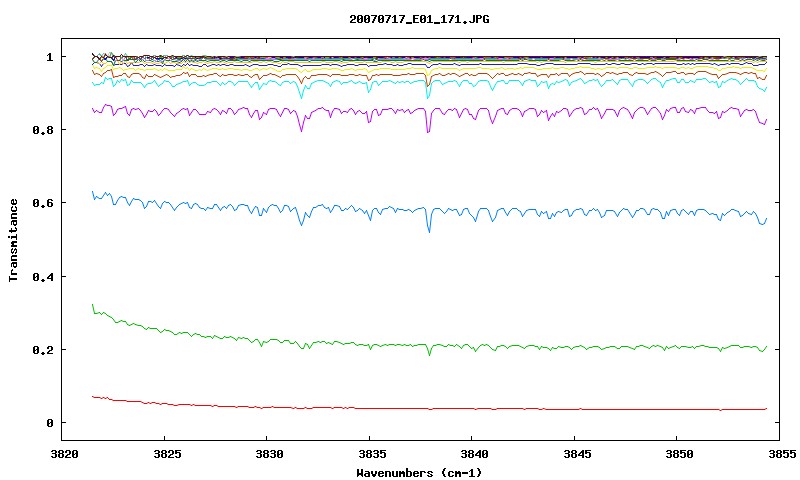The height and width of the screenshot is (480, 800).
Task: Click the x-axis tick label 3840
Action: point(474,454)
